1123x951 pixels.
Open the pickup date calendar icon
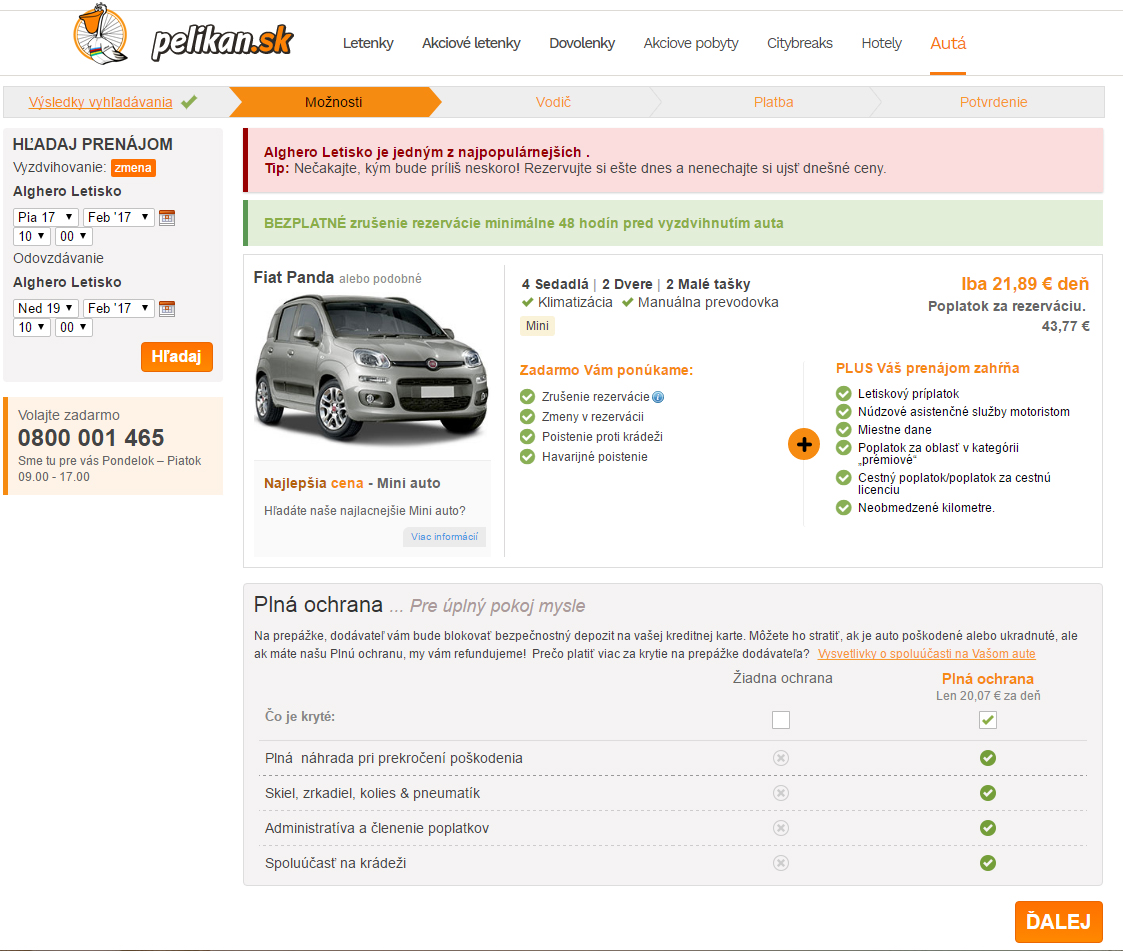[x=167, y=217]
